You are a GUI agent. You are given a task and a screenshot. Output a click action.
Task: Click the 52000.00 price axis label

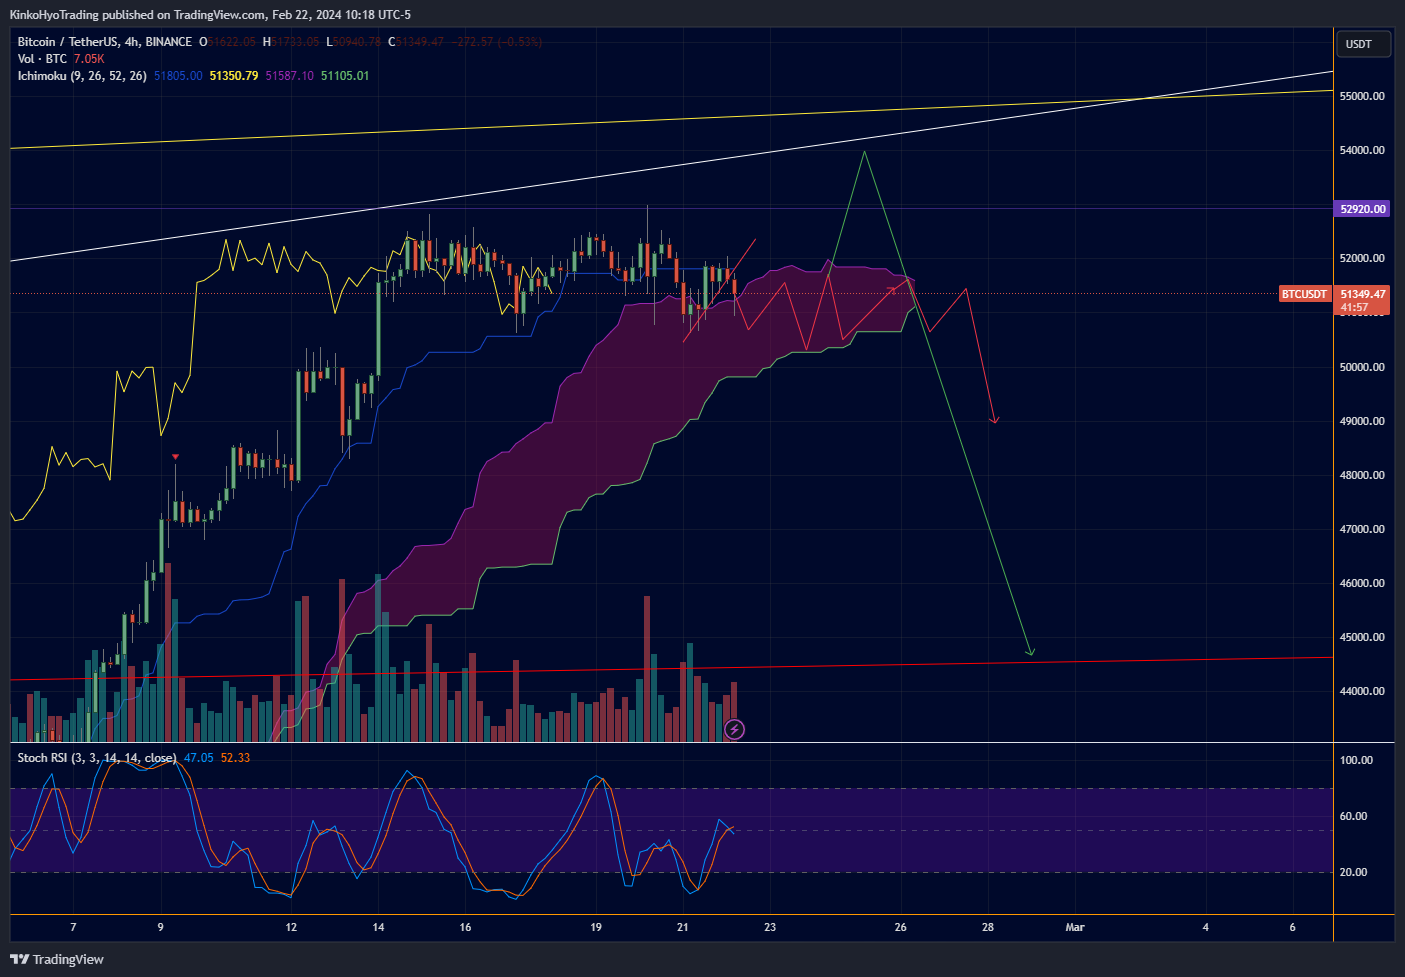tap(1362, 258)
